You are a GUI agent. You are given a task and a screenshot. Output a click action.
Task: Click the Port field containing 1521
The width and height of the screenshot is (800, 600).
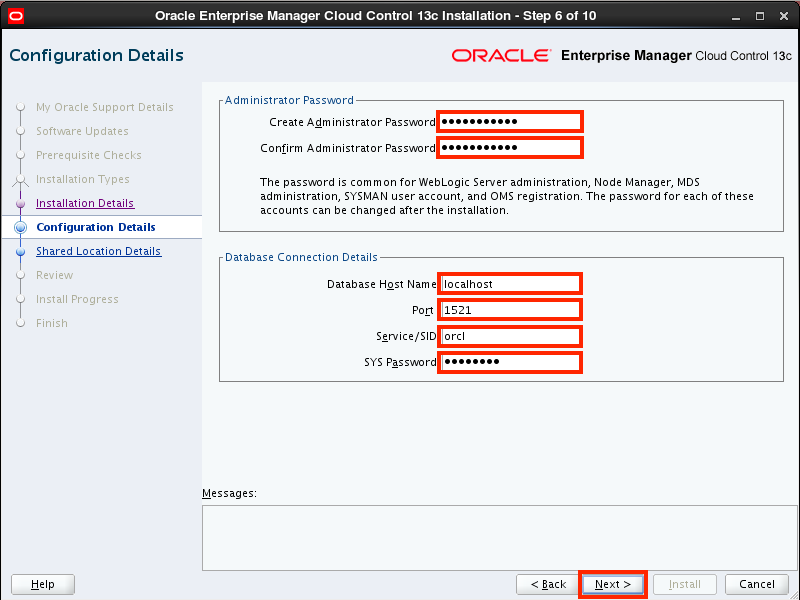pyautogui.click(x=510, y=310)
